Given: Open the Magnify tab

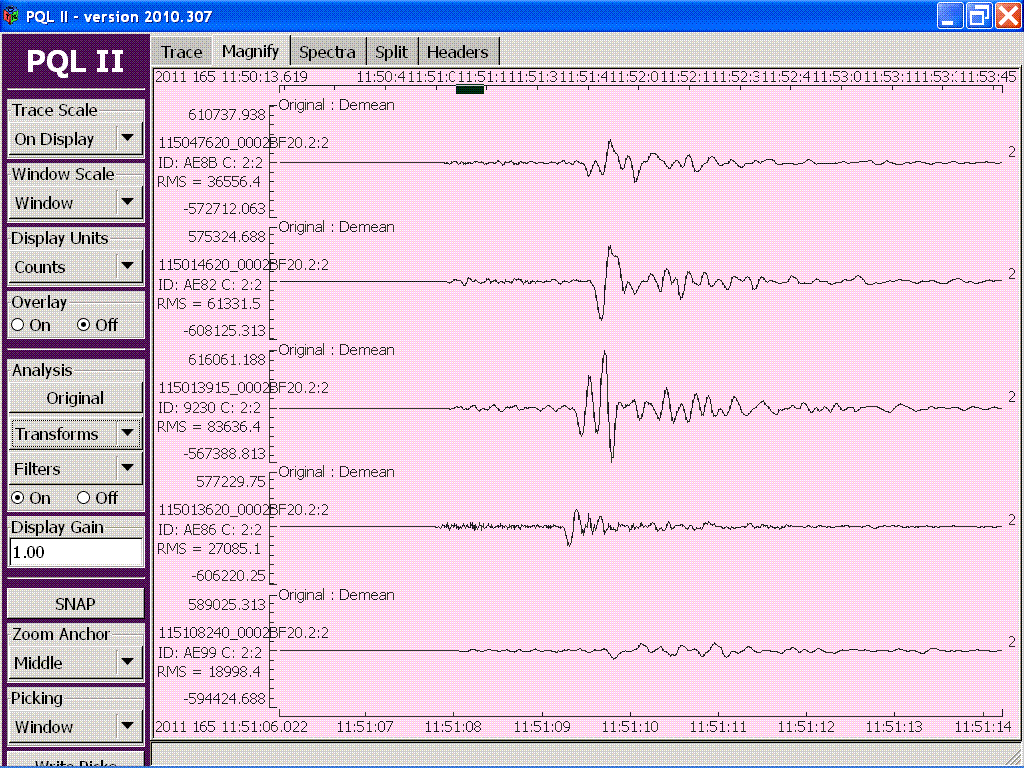Looking at the screenshot, I should pyautogui.click(x=250, y=50).
